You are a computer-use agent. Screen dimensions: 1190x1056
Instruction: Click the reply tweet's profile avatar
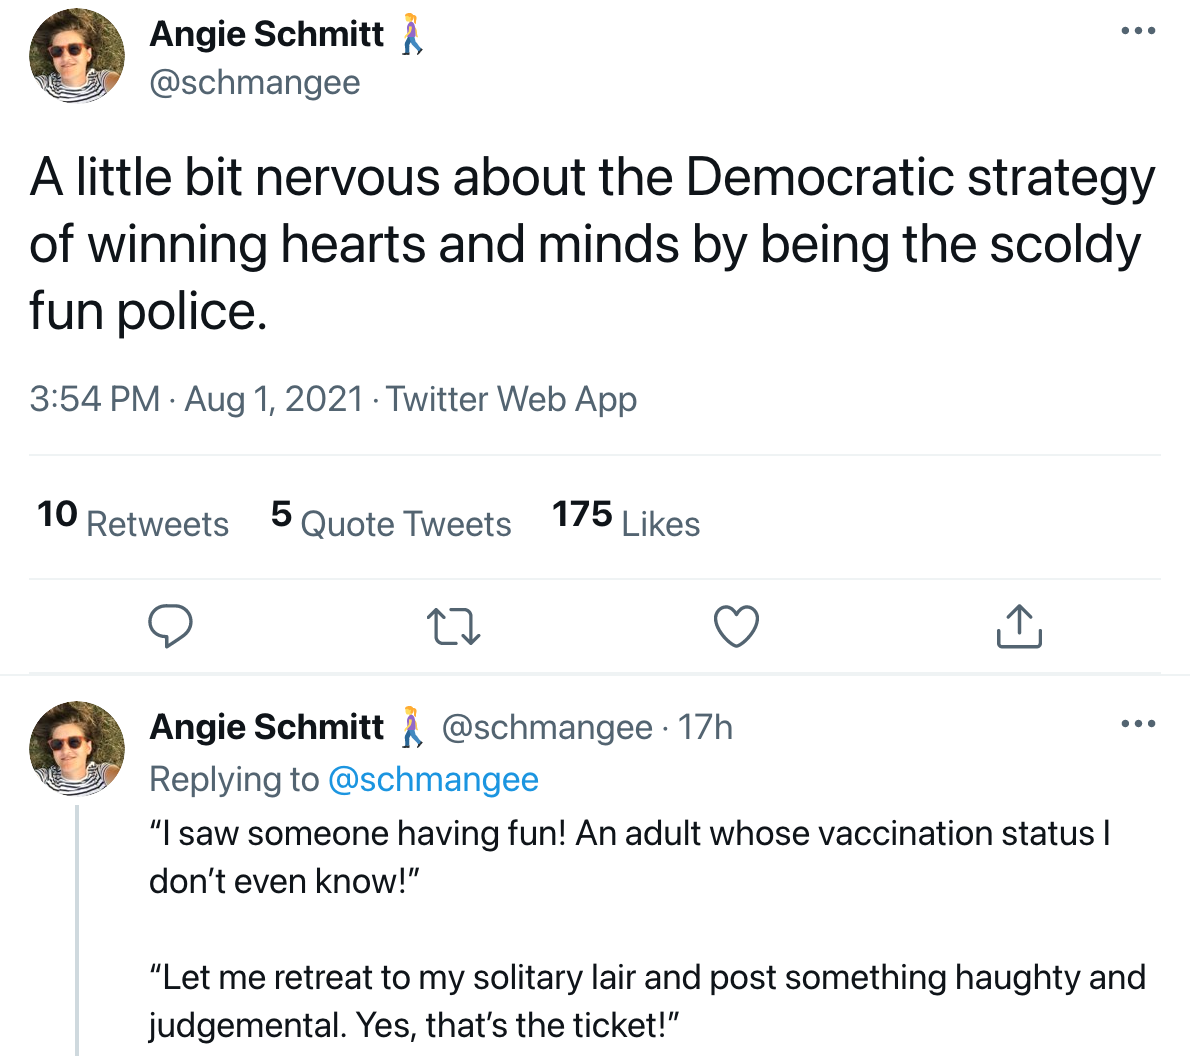click(78, 749)
